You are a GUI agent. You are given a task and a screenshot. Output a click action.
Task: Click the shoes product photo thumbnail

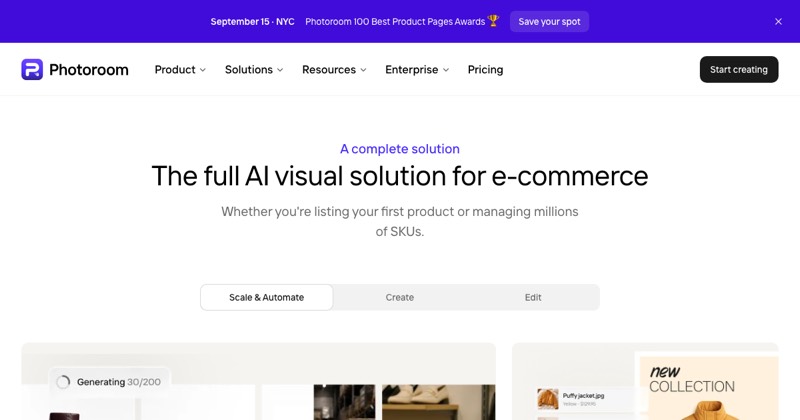click(x=438, y=402)
